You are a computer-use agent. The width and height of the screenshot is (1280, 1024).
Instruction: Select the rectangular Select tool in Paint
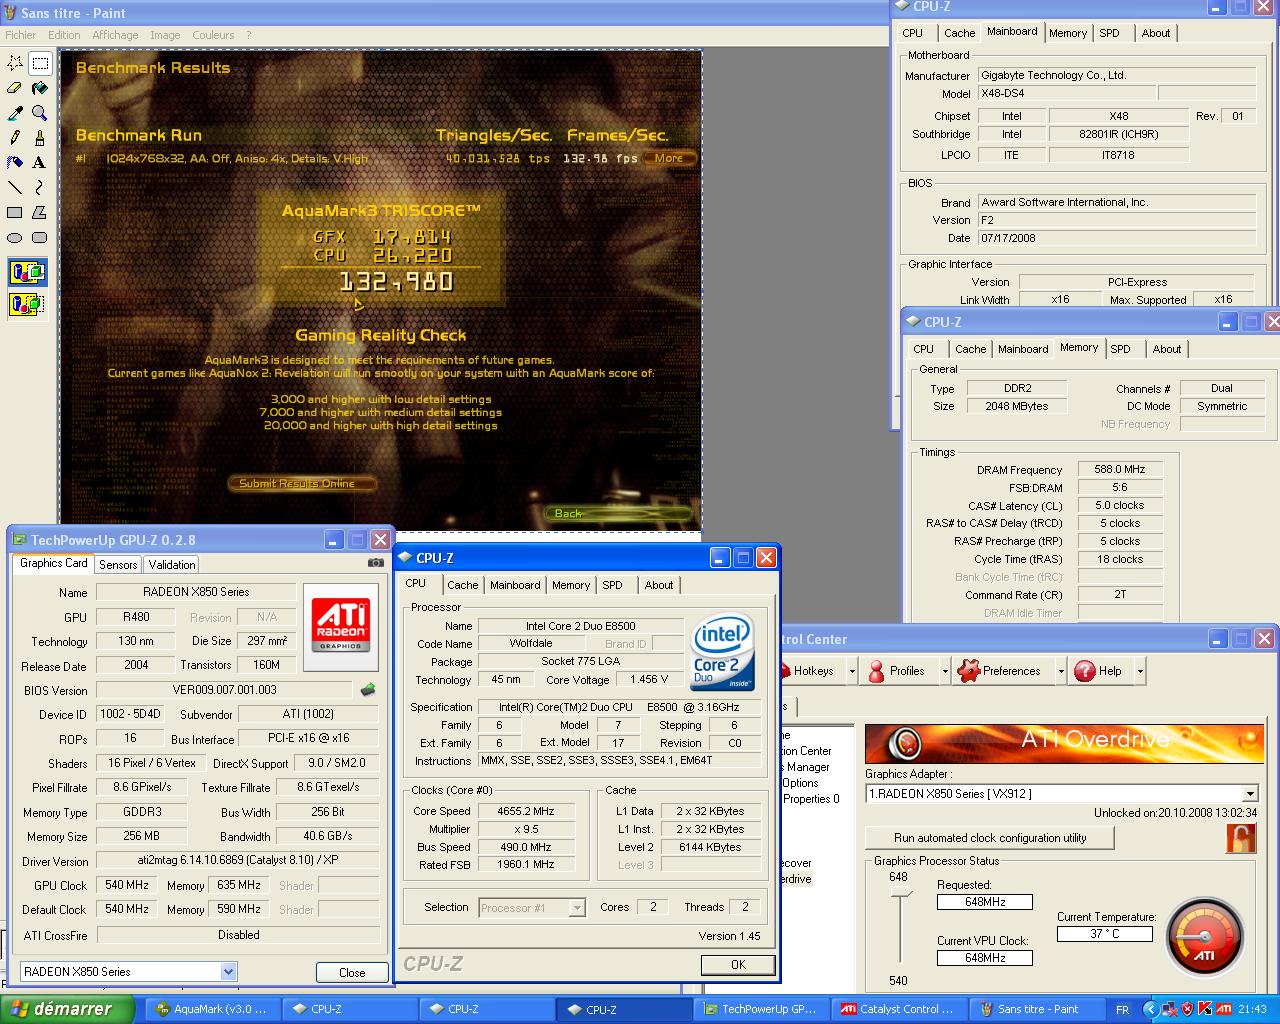tap(40, 63)
